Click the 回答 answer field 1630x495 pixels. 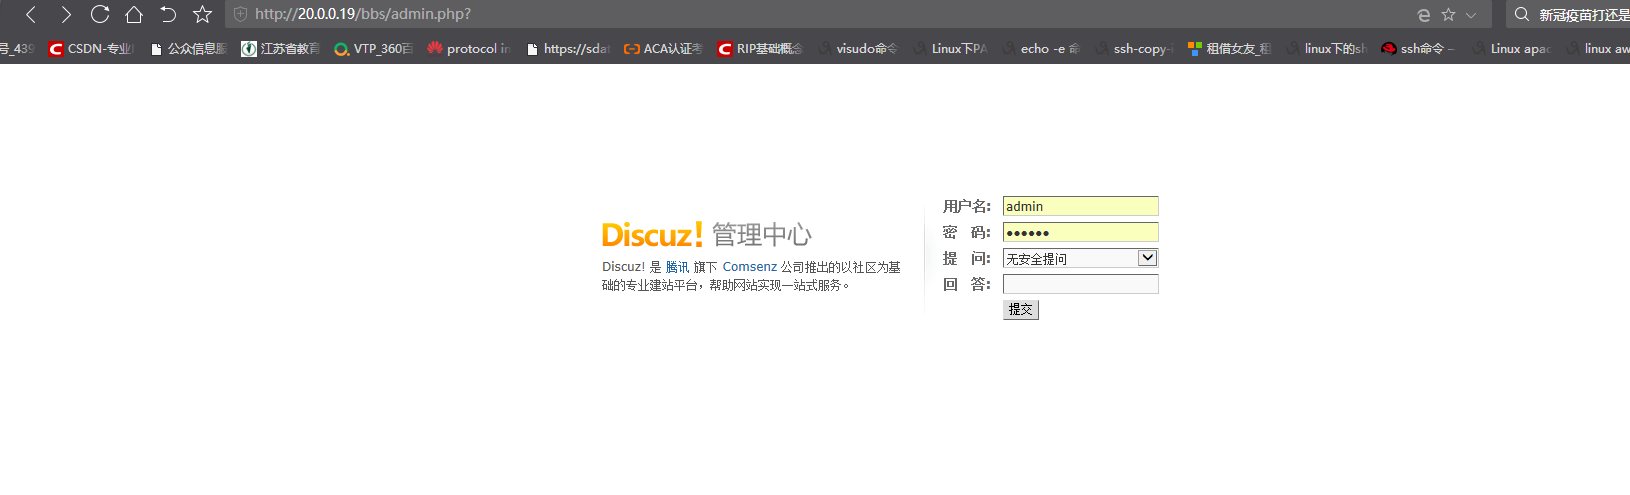(1080, 284)
